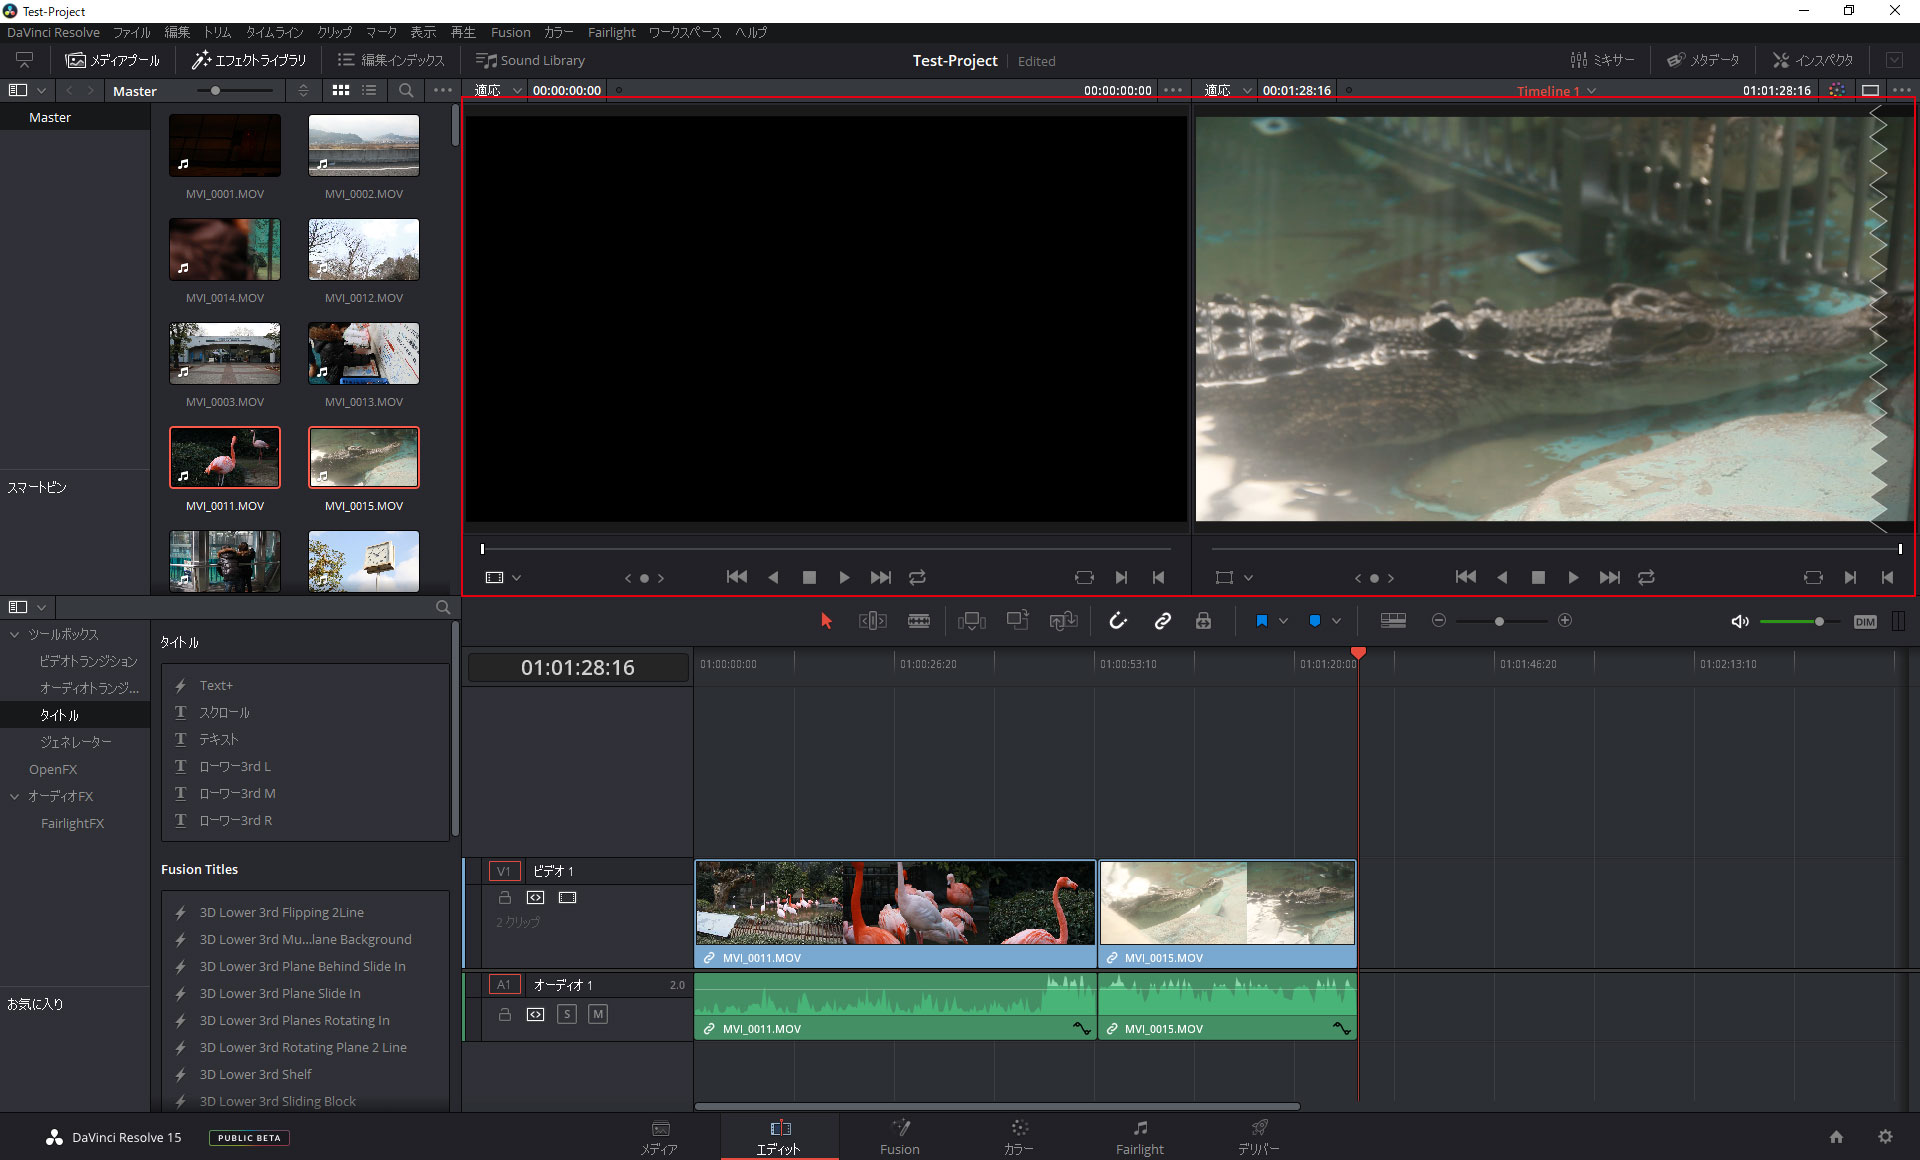Collapse the ツールボックス tree
Image resolution: width=1920 pixels, height=1160 pixels.
point(15,634)
